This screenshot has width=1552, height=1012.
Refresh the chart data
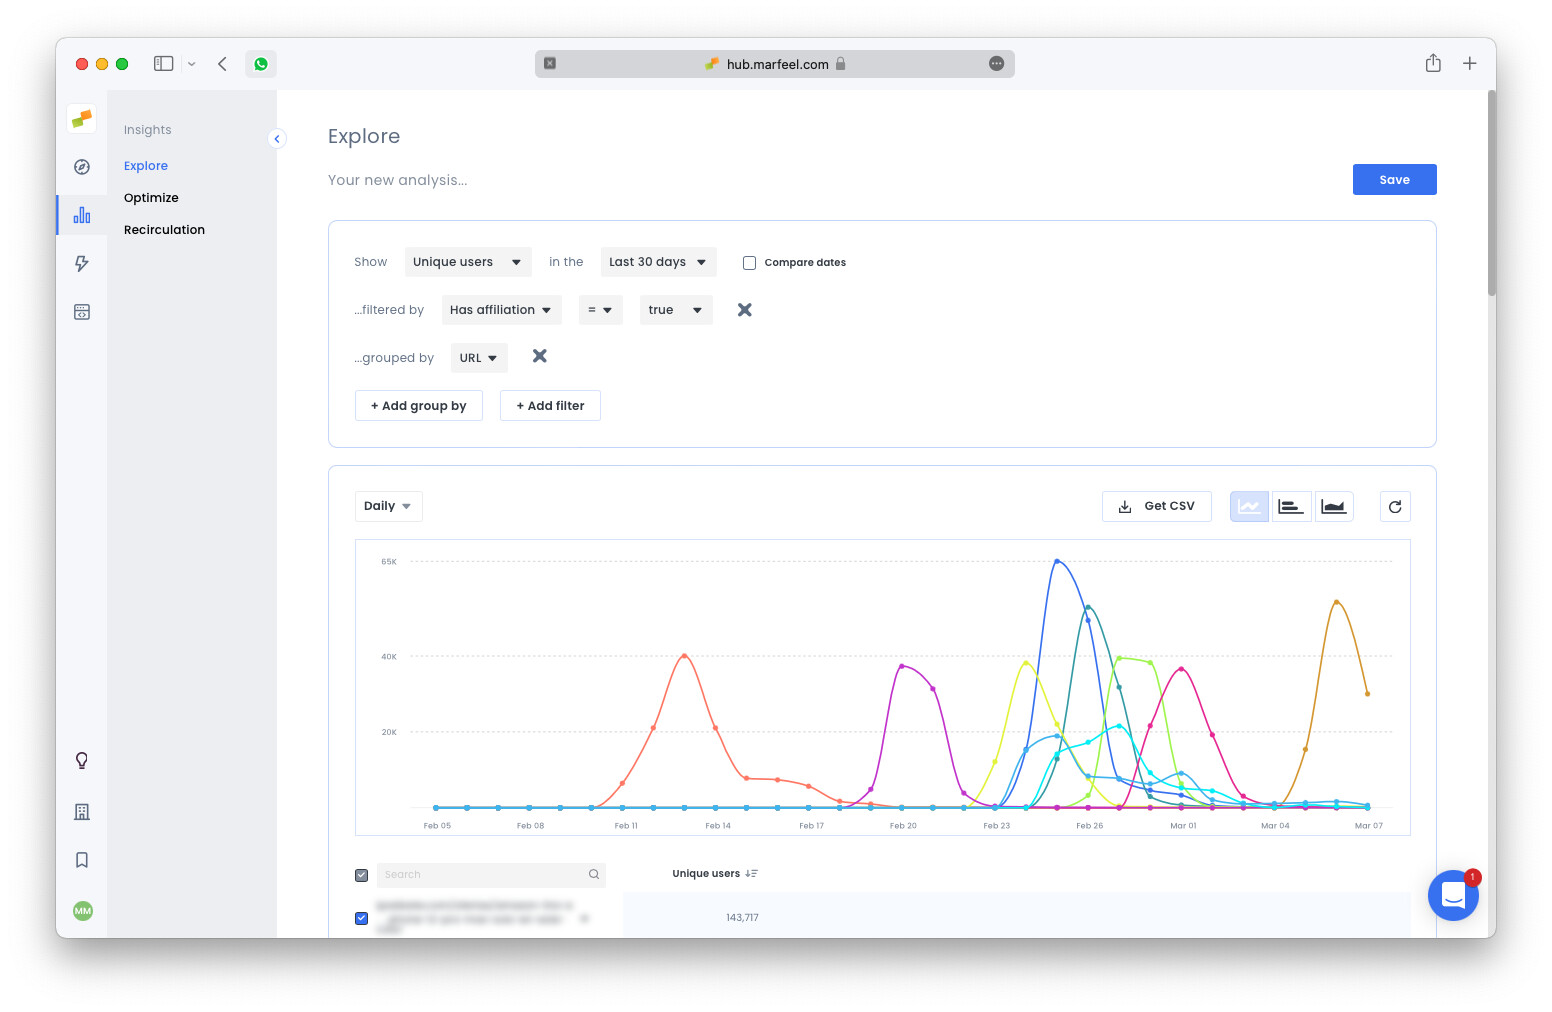1395,506
